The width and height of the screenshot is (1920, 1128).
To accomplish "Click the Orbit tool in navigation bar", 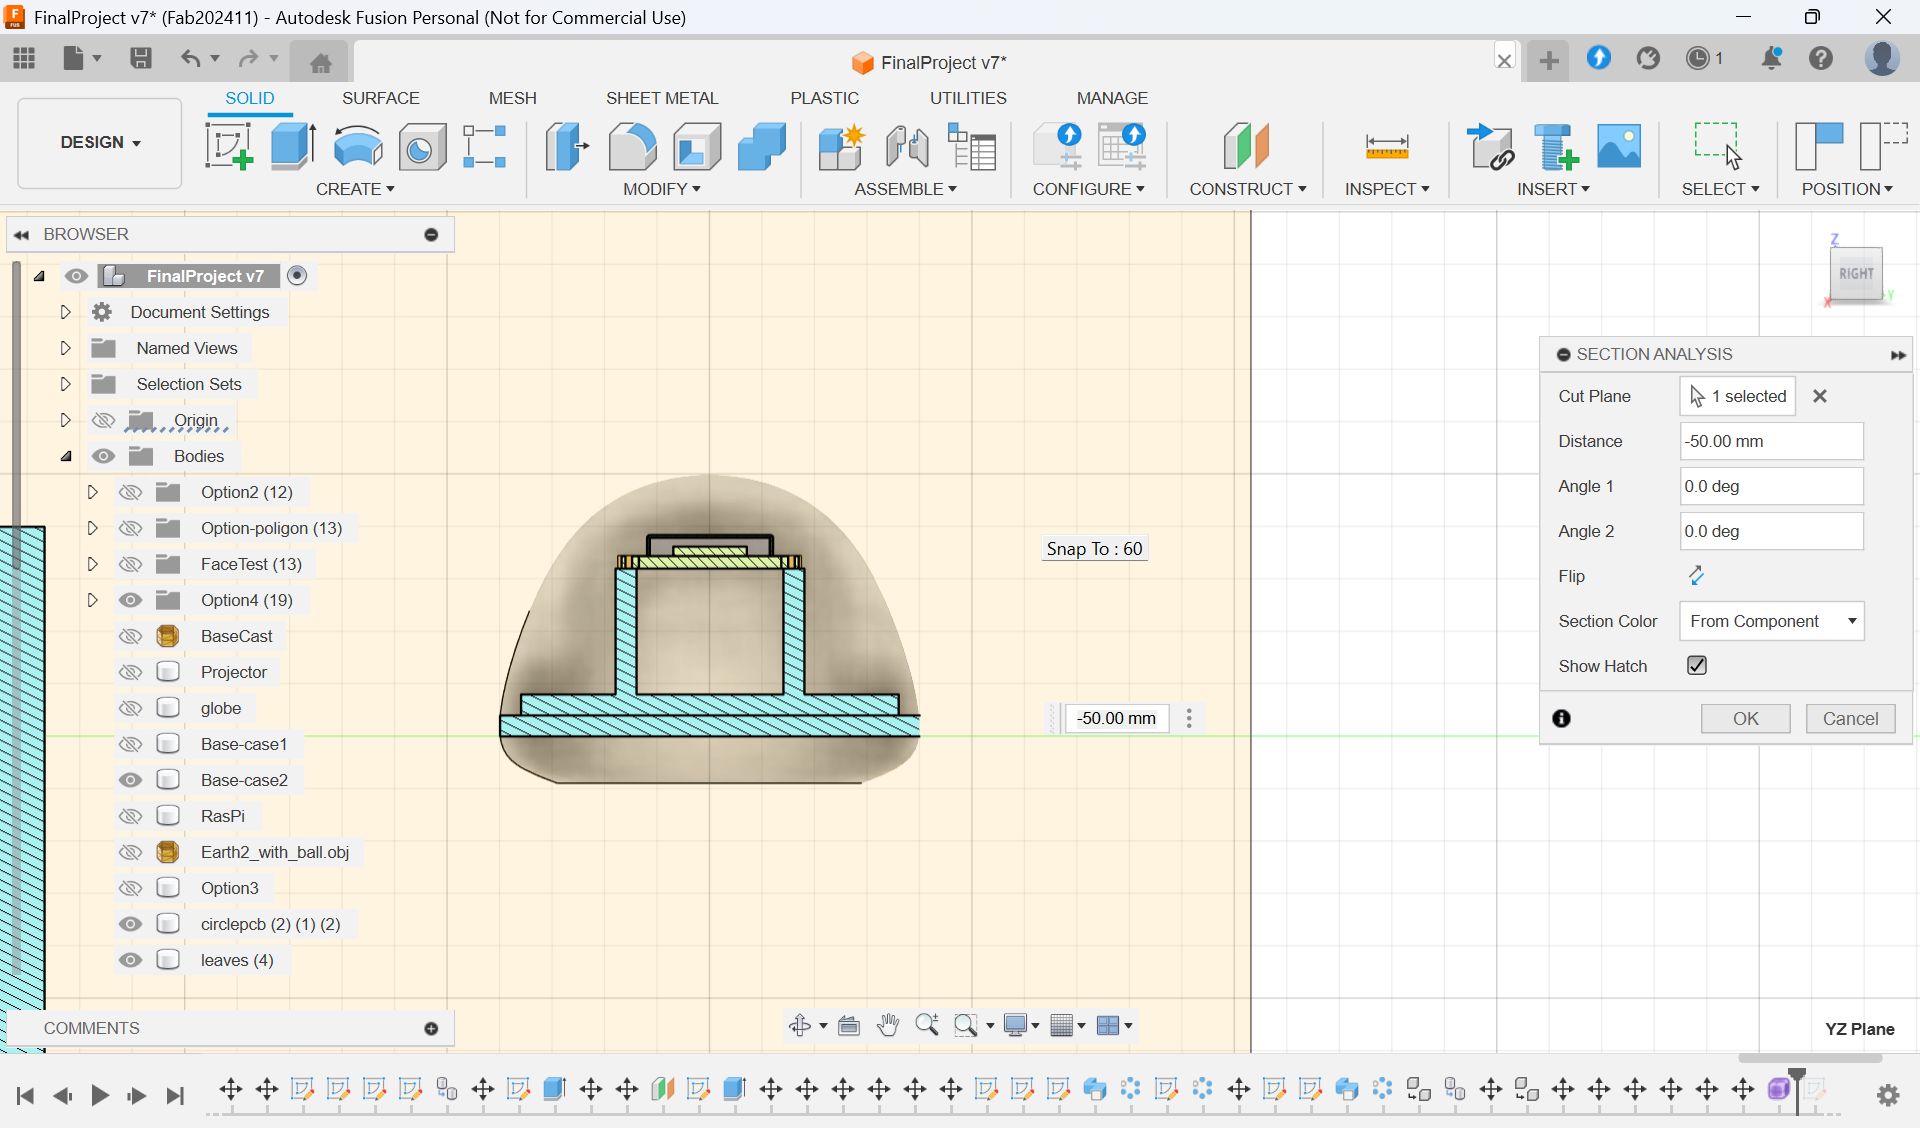I will [x=799, y=1025].
